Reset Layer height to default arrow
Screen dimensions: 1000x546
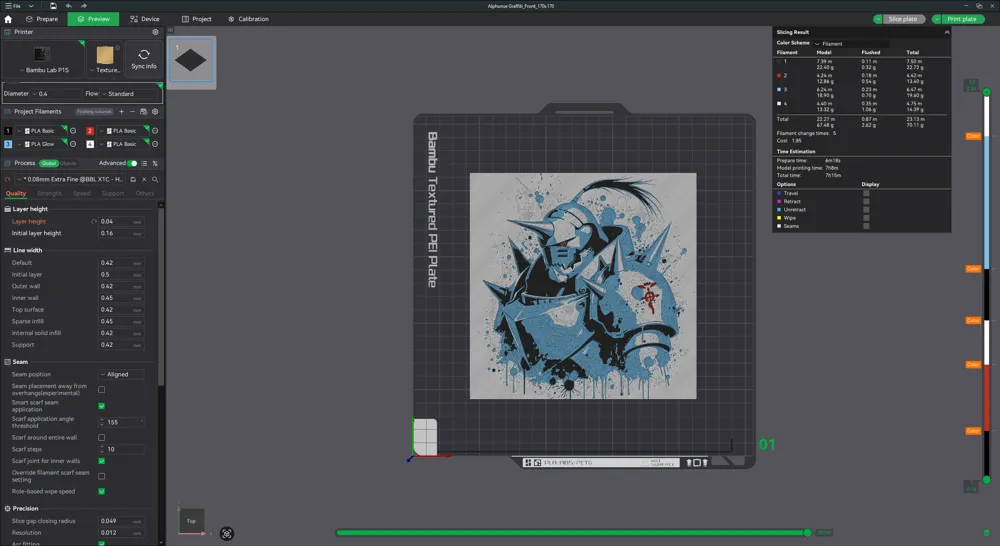point(94,222)
